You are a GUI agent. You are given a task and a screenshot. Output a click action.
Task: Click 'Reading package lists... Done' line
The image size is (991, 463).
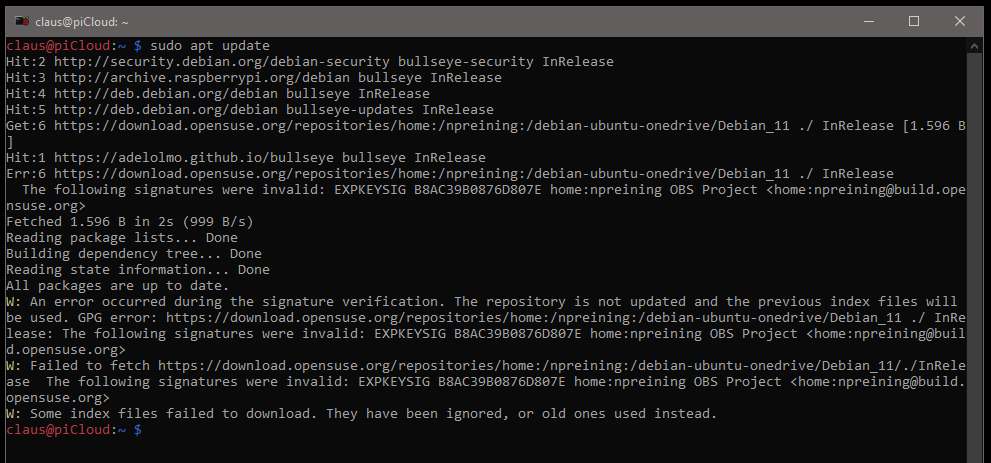(122, 238)
